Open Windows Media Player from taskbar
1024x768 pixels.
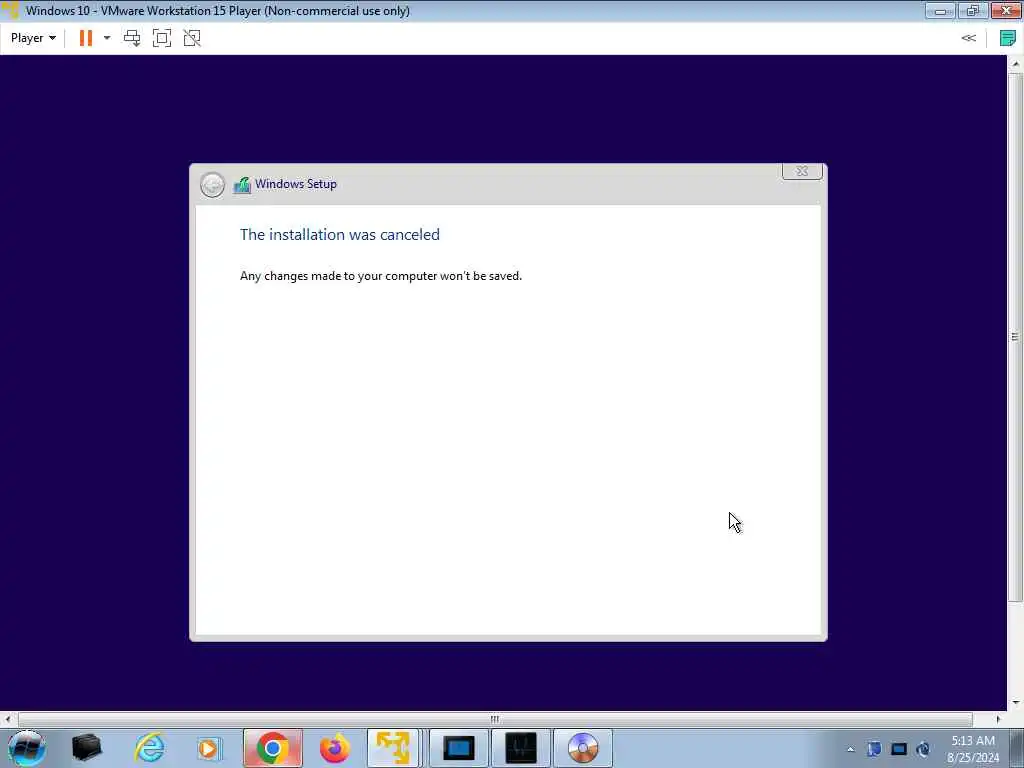coord(209,748)
